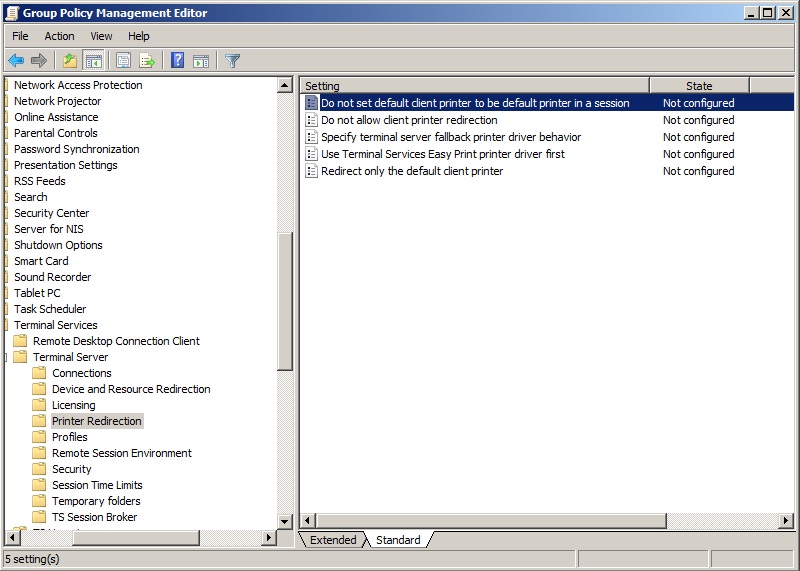This screenshot has width=800, height=571.
Task: Click the Connections folder icon
Action: pos(39,373)
